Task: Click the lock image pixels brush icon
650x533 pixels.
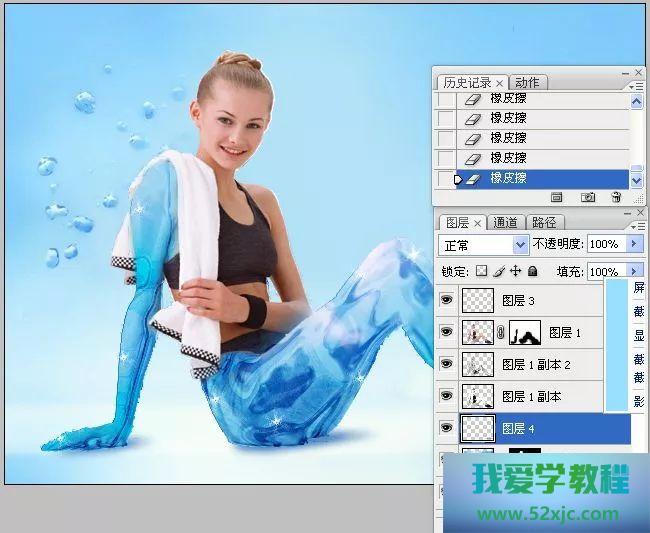Action: pos(498,271)
